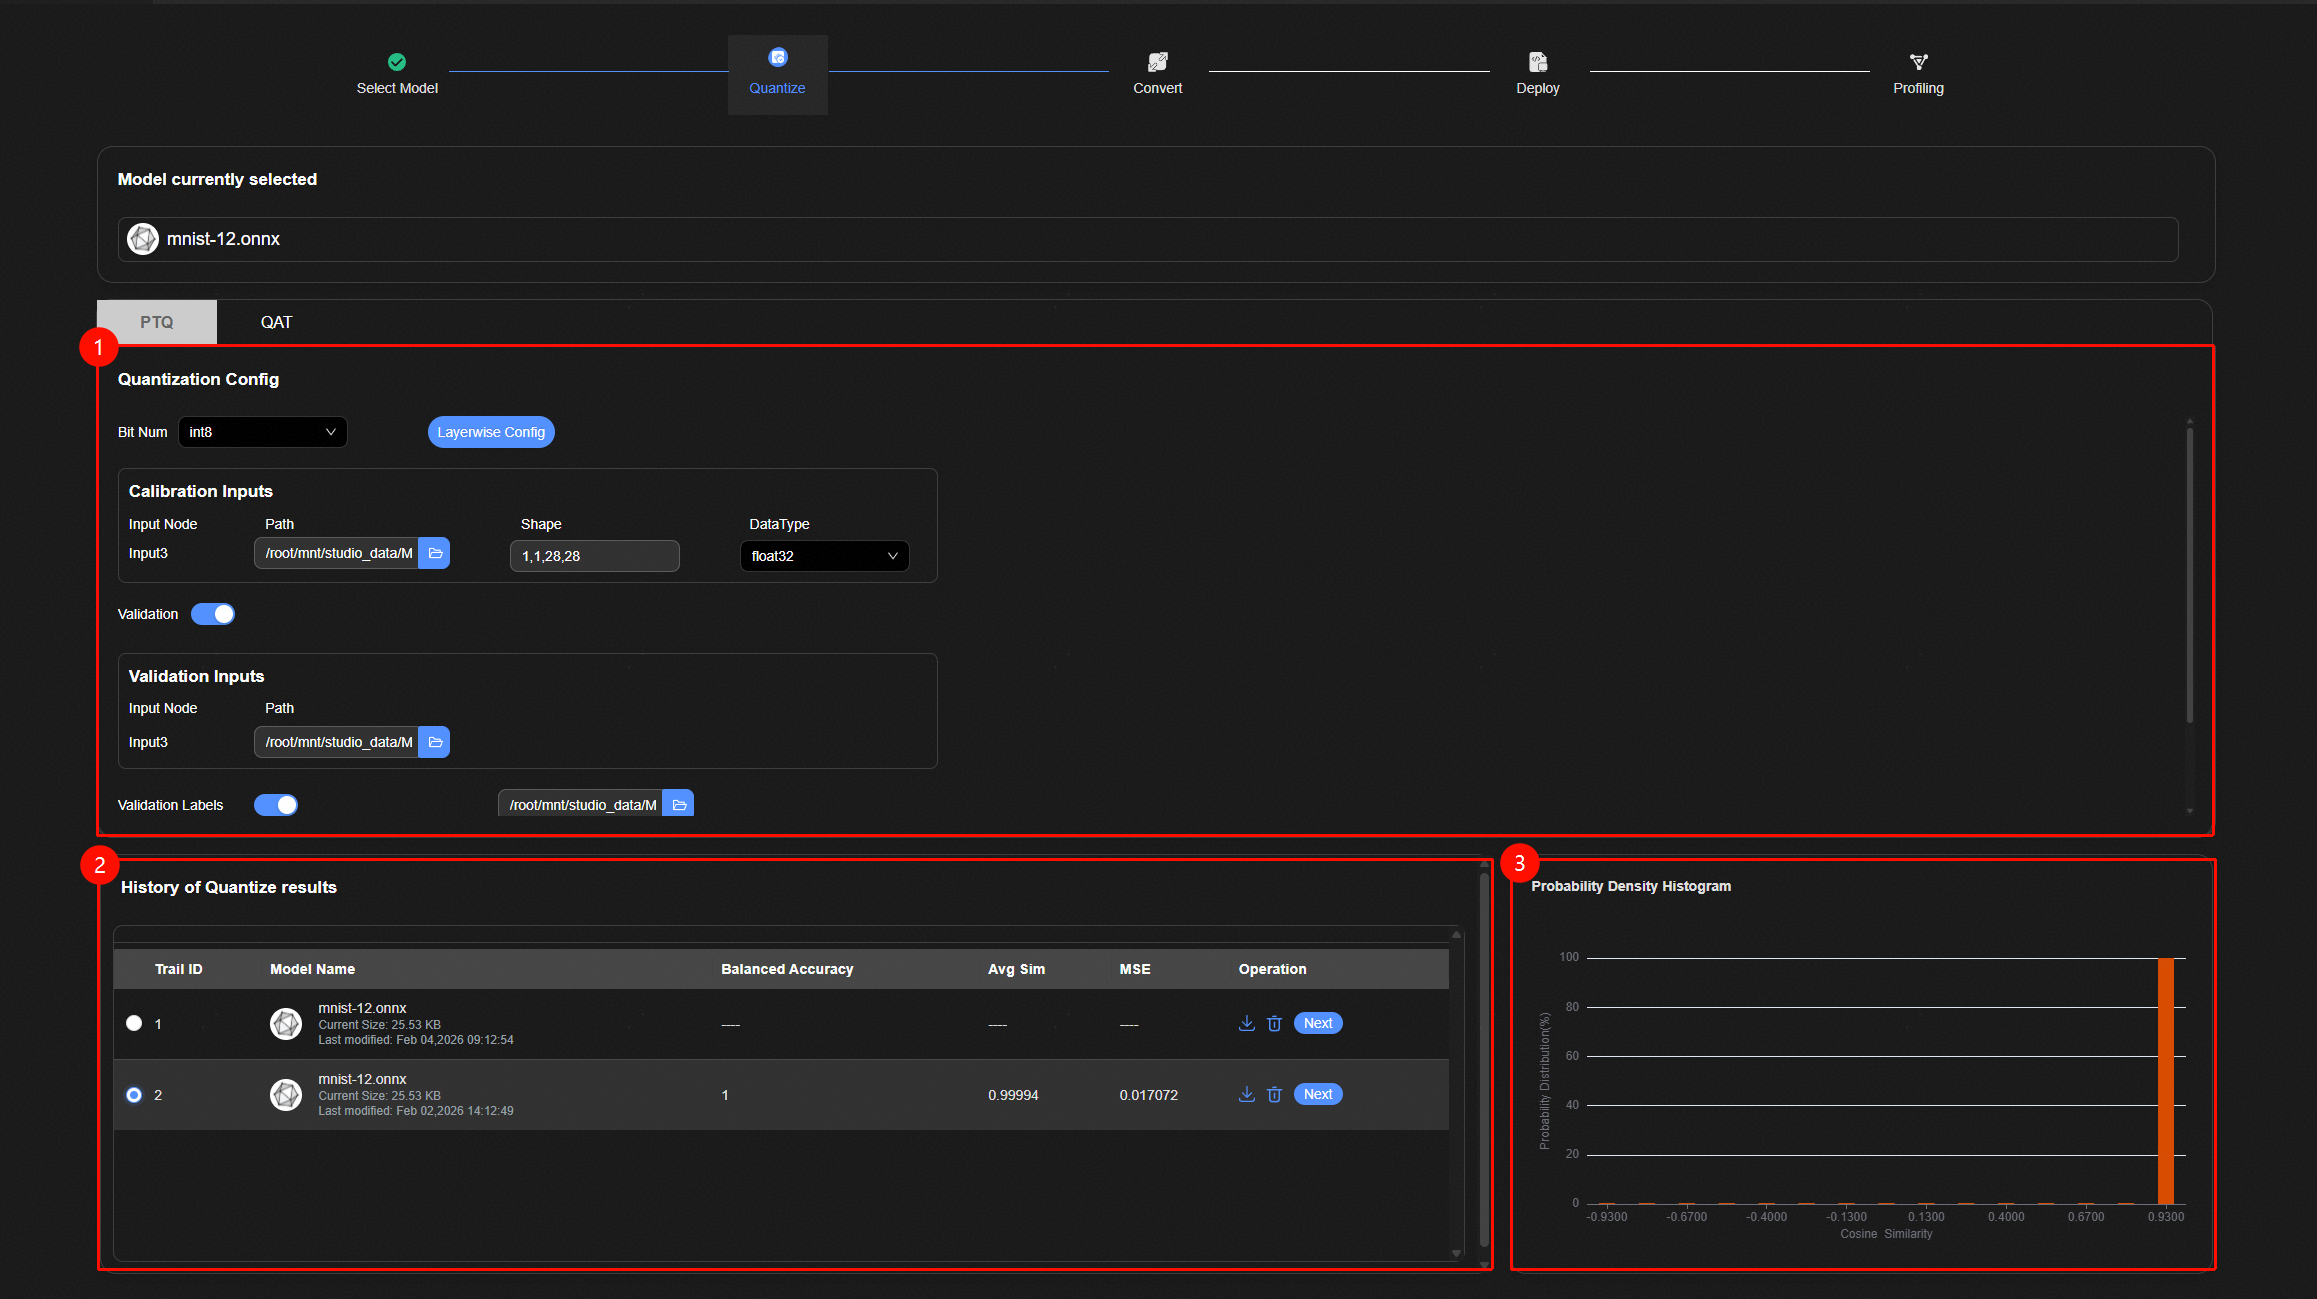This screenshot has width=2317, height=1299.
Task: Expand the DataType float32 dropdown
Action: click(x=824, y=556)
